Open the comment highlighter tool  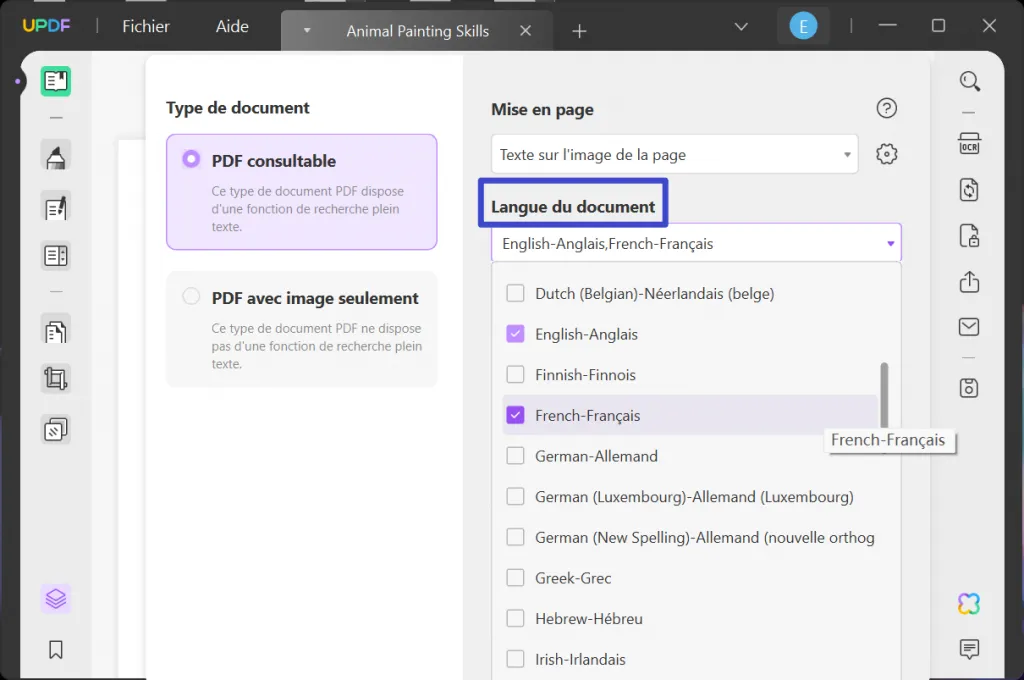pos(55,155)
